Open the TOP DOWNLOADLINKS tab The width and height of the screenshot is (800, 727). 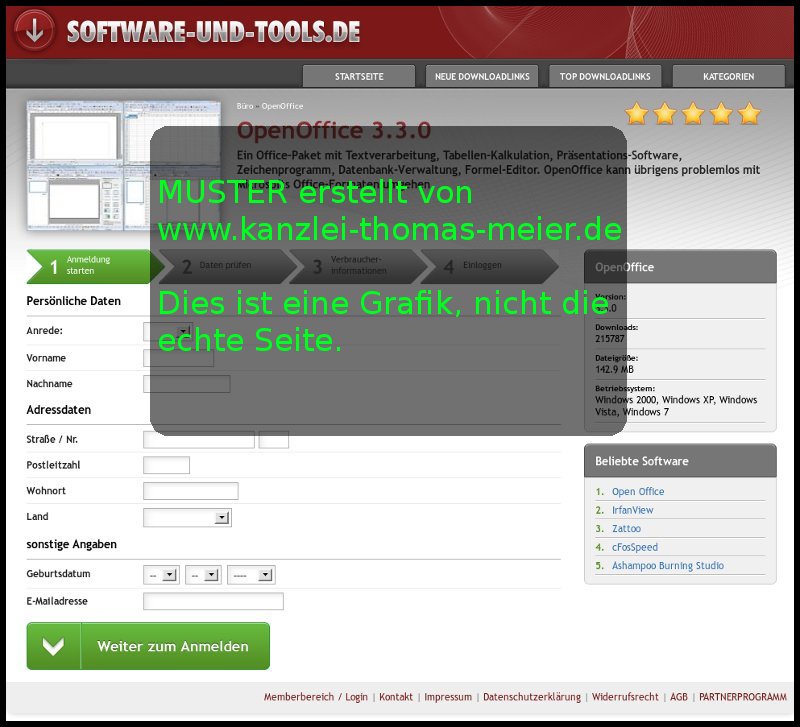pyautogui.click(x=605, y=76)
